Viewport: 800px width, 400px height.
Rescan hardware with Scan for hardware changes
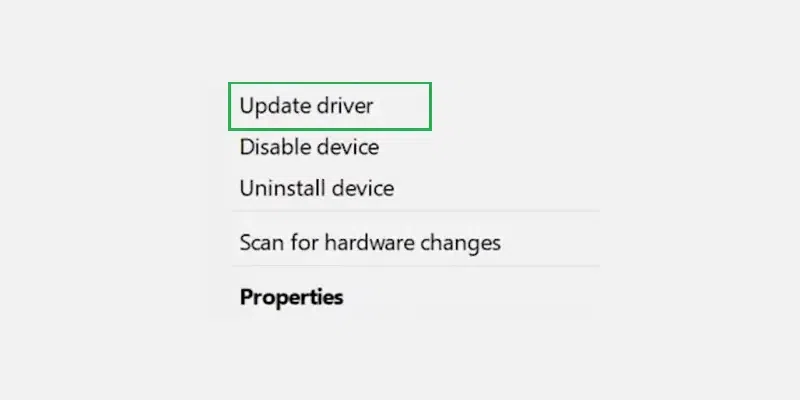point(370,243)
